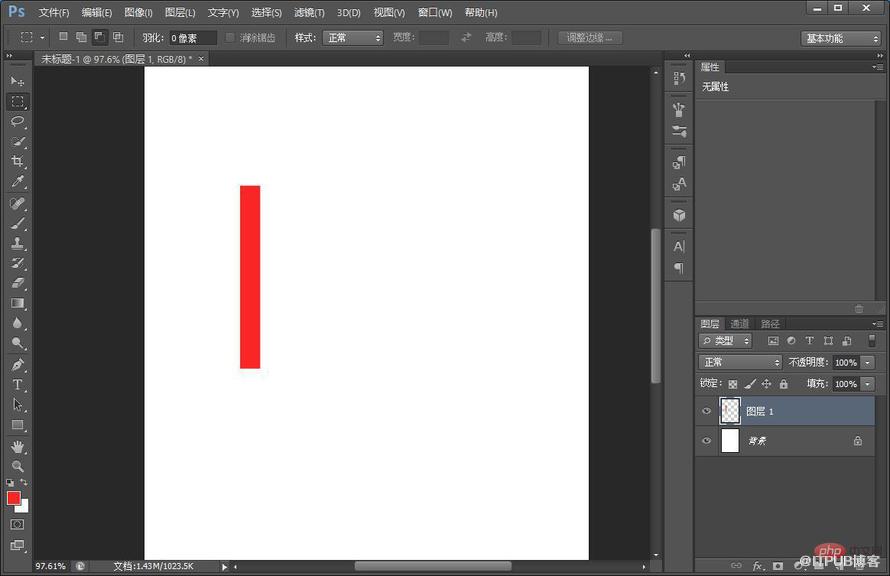Close the 未标题-1 document tab
Screen dimensions: 890x576
201,59
